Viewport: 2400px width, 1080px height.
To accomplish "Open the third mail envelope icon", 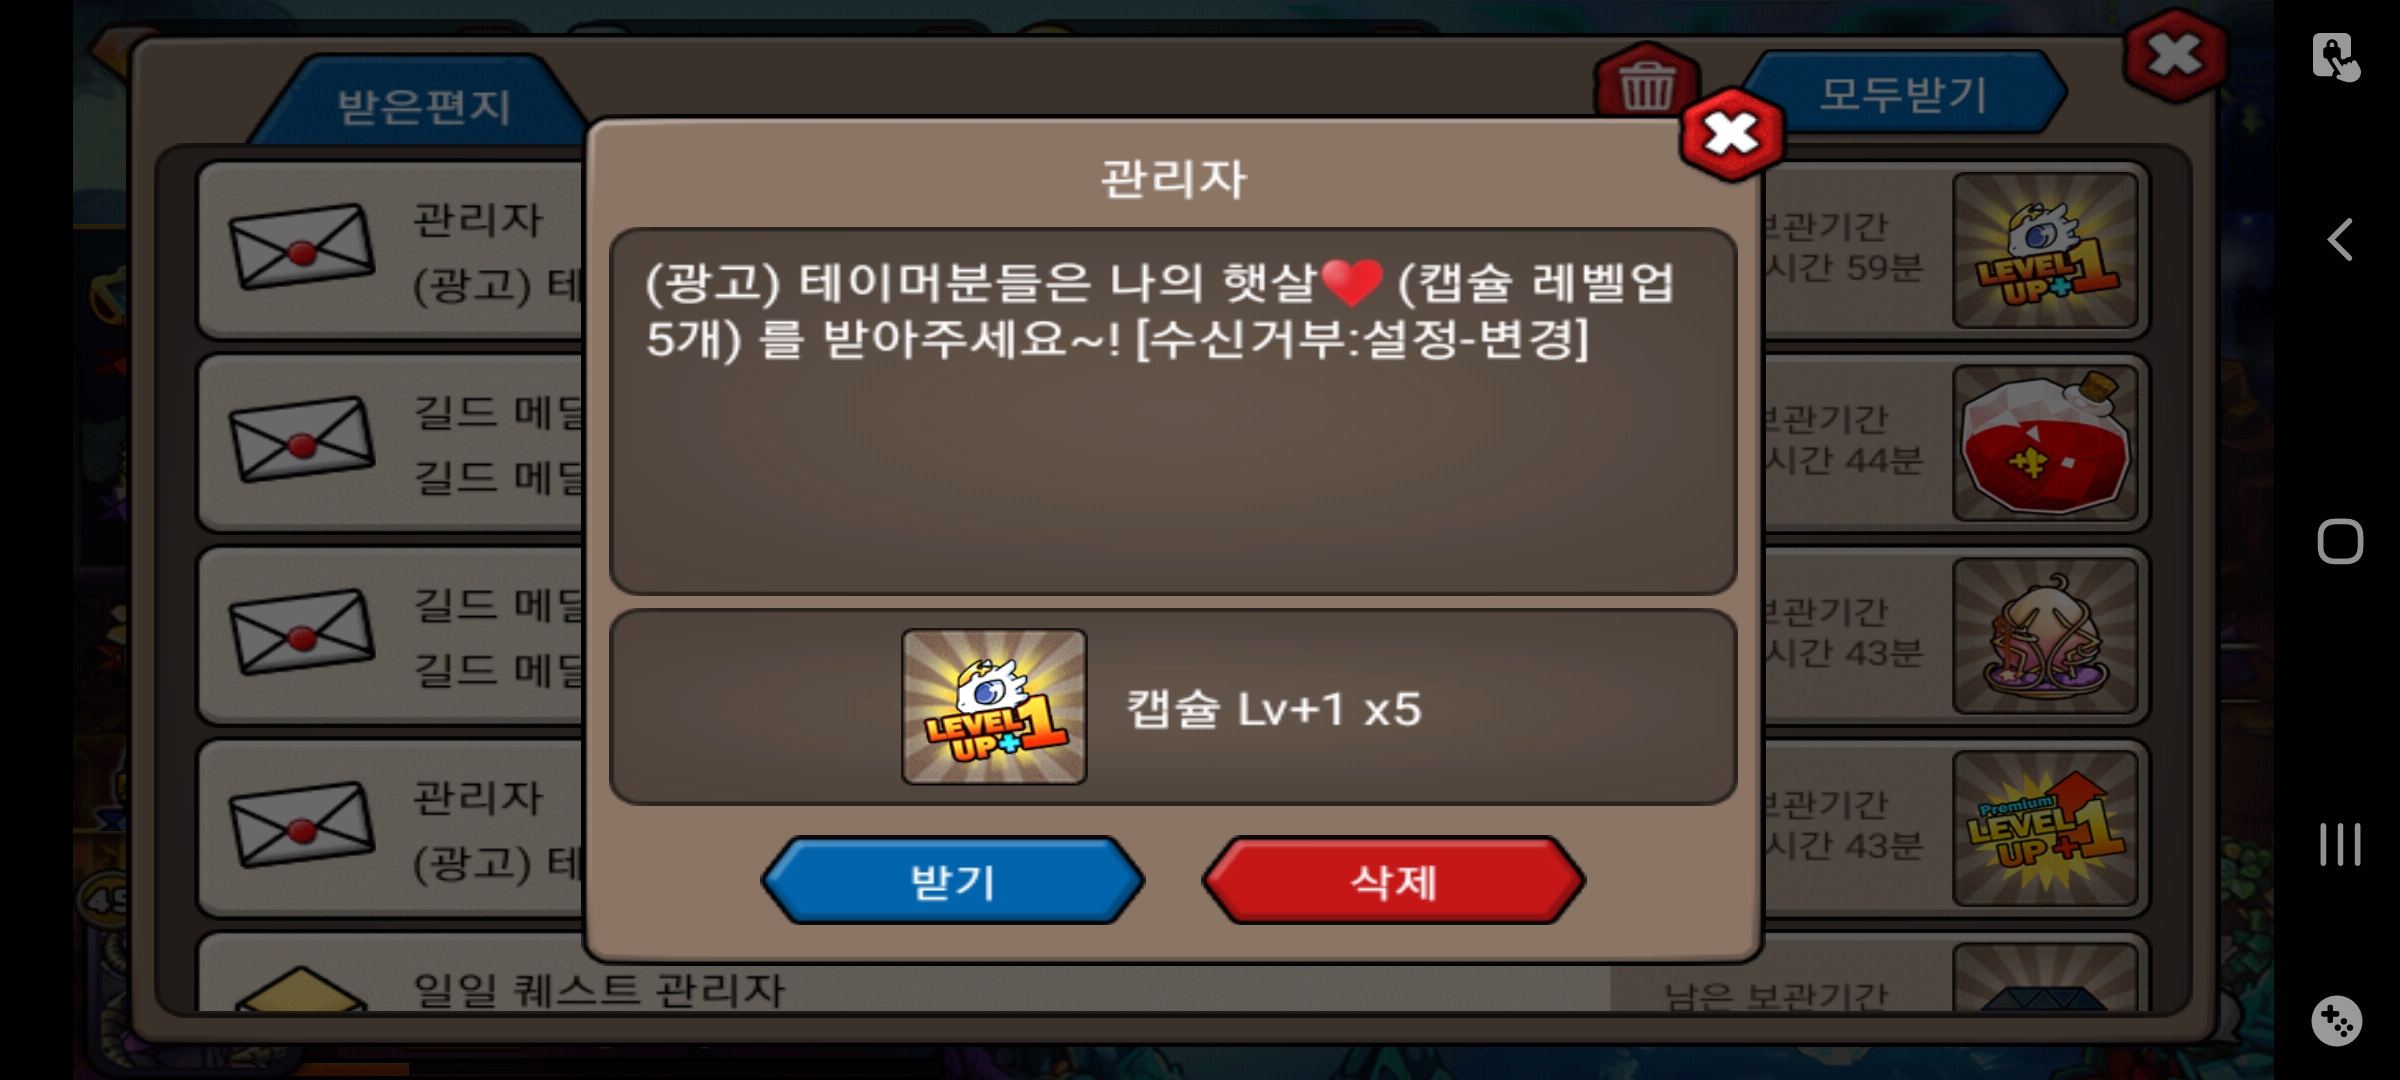I will 302,633.
